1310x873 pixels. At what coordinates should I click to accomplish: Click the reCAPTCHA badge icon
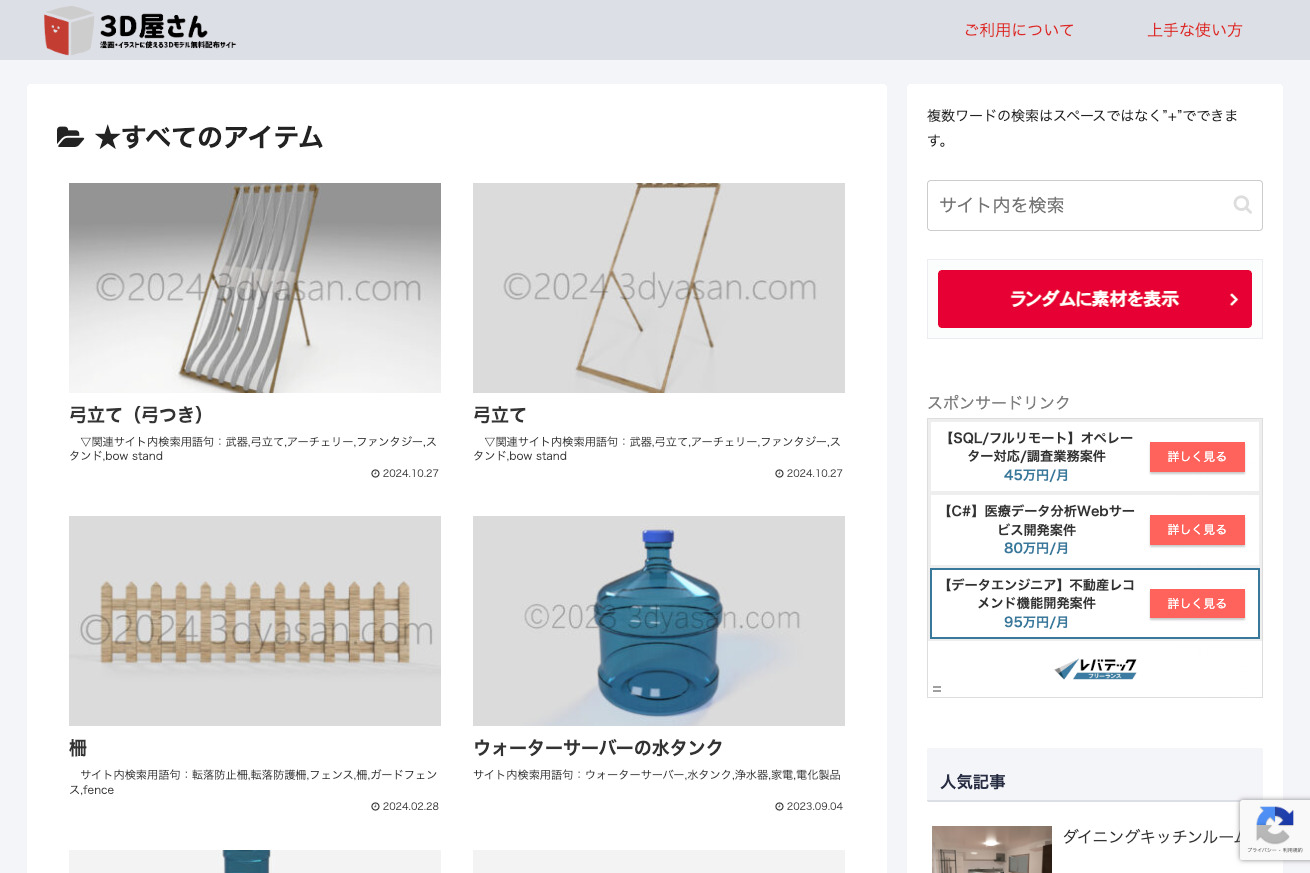coord(1274,830)
